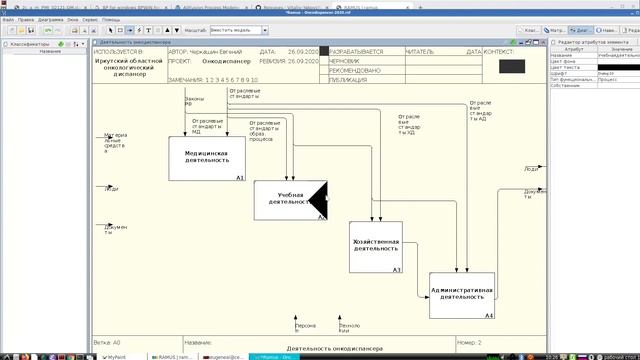
Task: Switch to the Матр... workspace button
Action: [554, 30]
